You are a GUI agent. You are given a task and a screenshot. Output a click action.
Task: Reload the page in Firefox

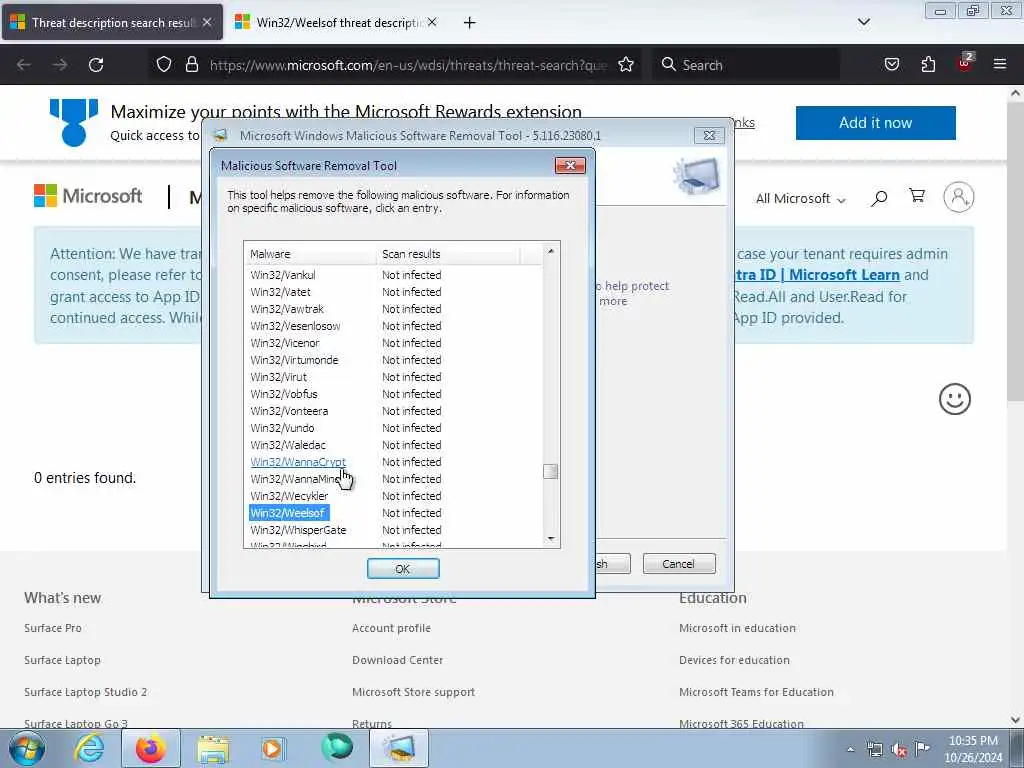96,65
